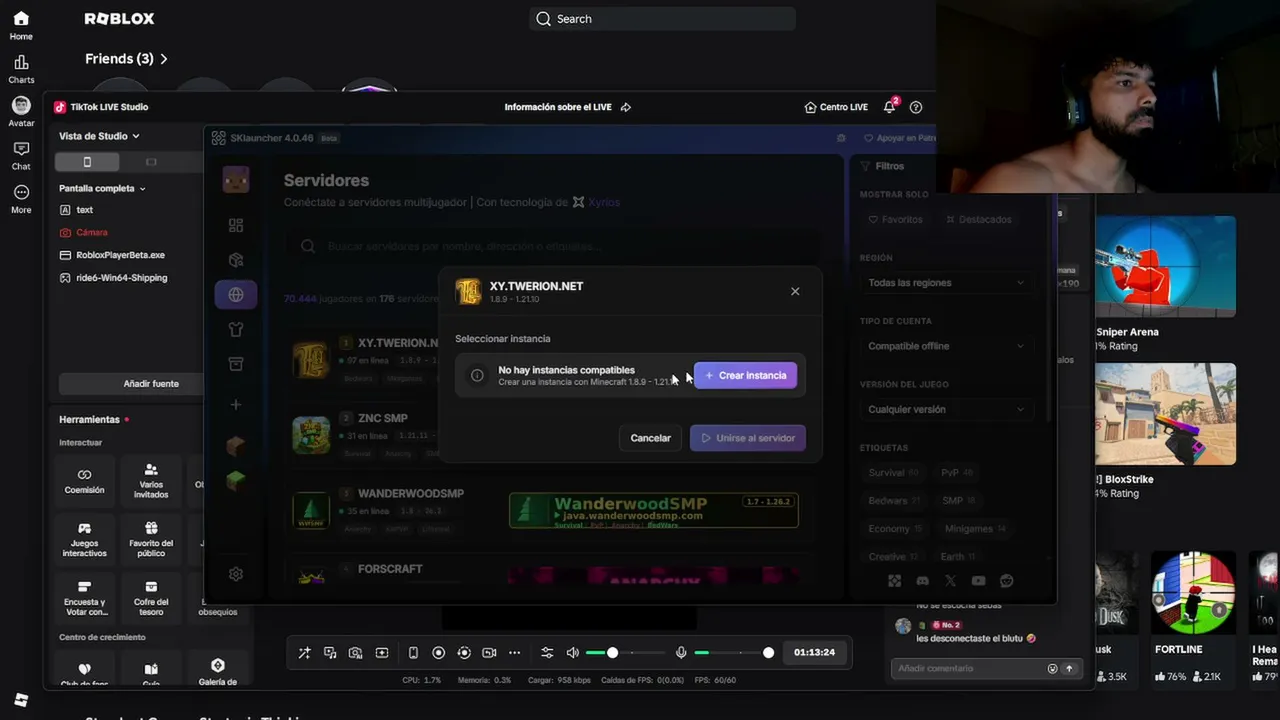Open the Favorito del público tool

tap(151, 539)
